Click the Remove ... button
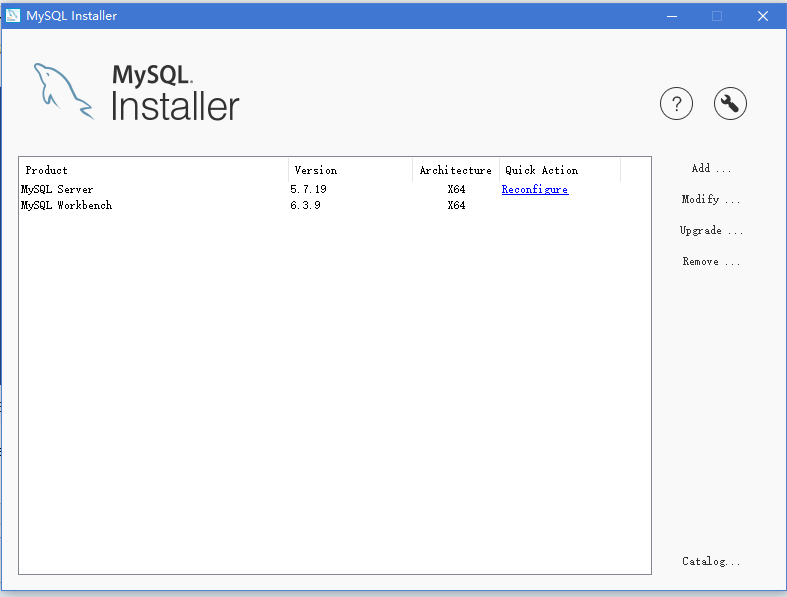The height and width of the screenshot is (597, 787). point(711,262)
